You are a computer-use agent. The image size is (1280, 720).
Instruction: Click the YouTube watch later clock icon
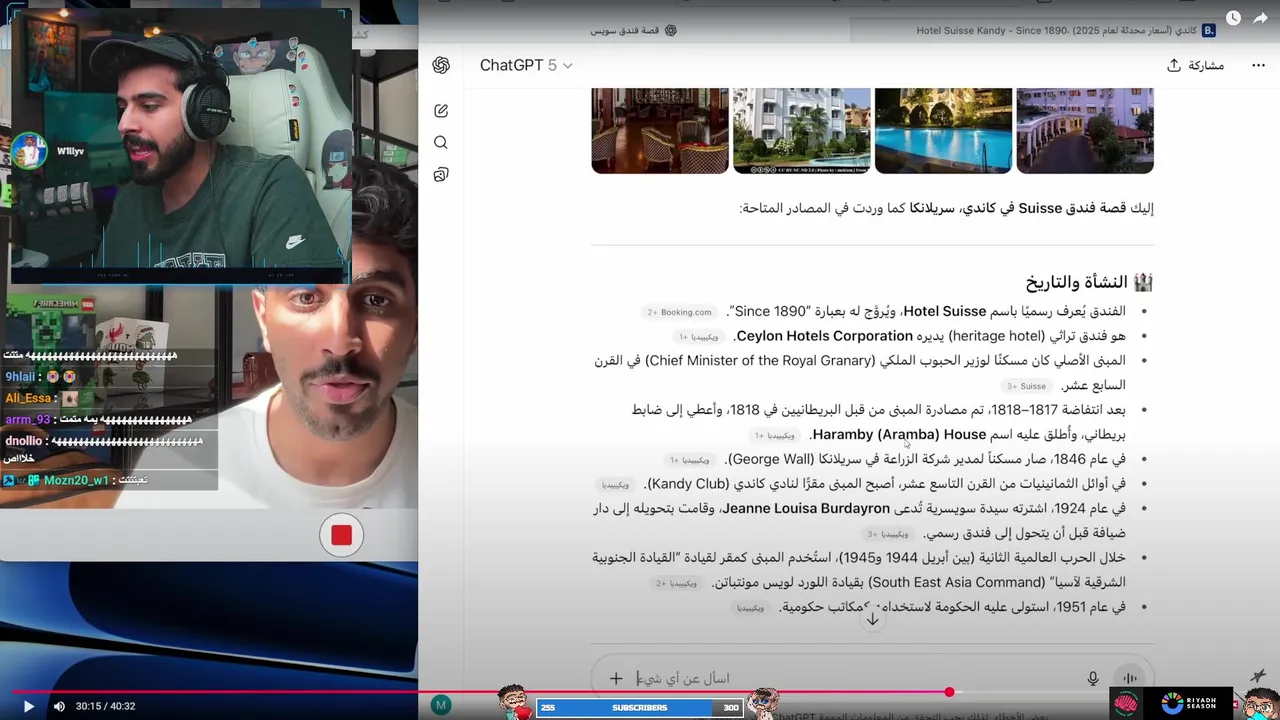point(1233,18)
